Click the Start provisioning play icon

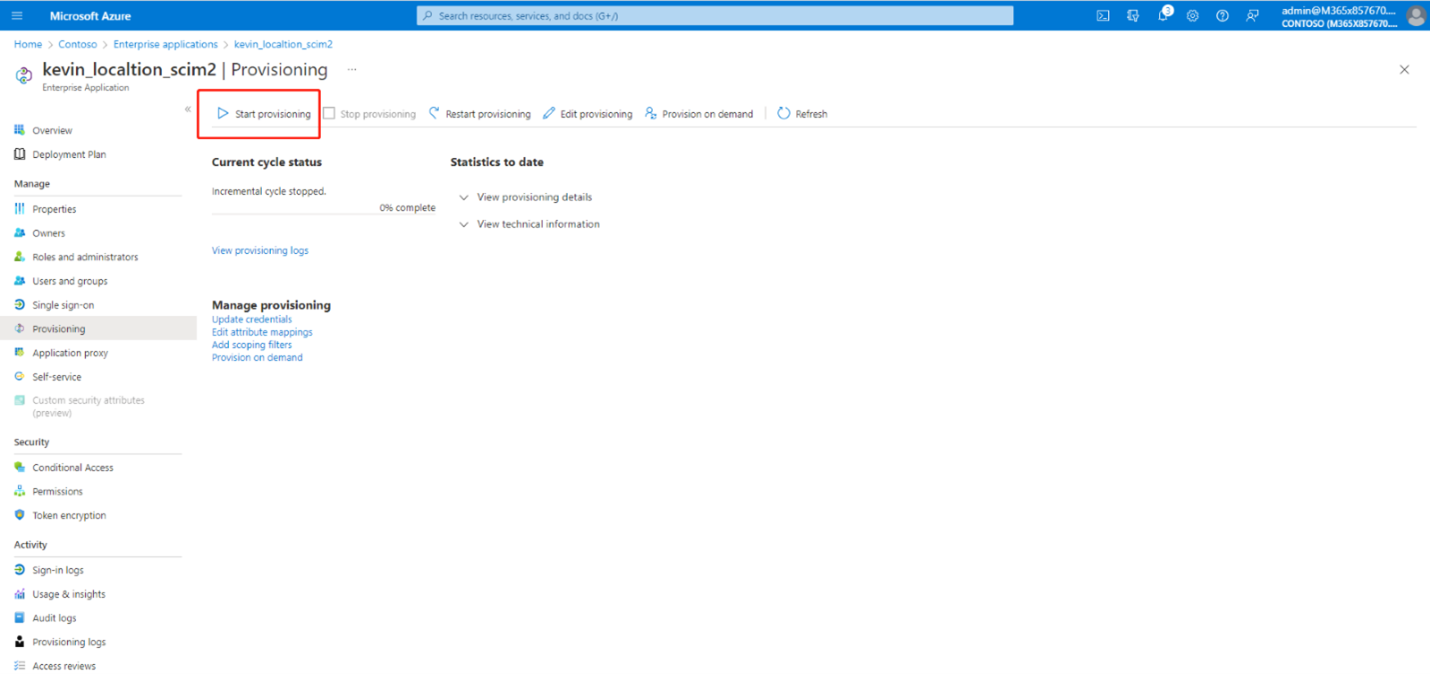pyautogui.click(x=223, y=113)
